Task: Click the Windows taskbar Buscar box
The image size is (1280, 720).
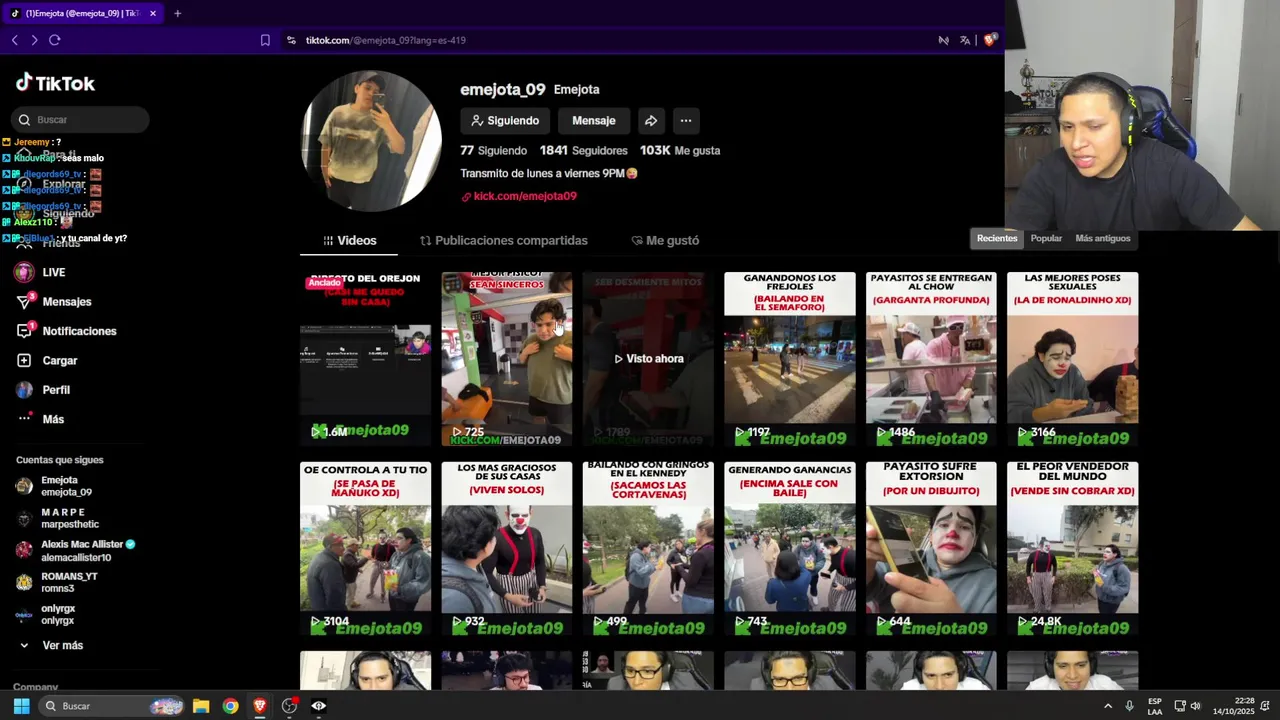Action: click(x=112, y=706)
